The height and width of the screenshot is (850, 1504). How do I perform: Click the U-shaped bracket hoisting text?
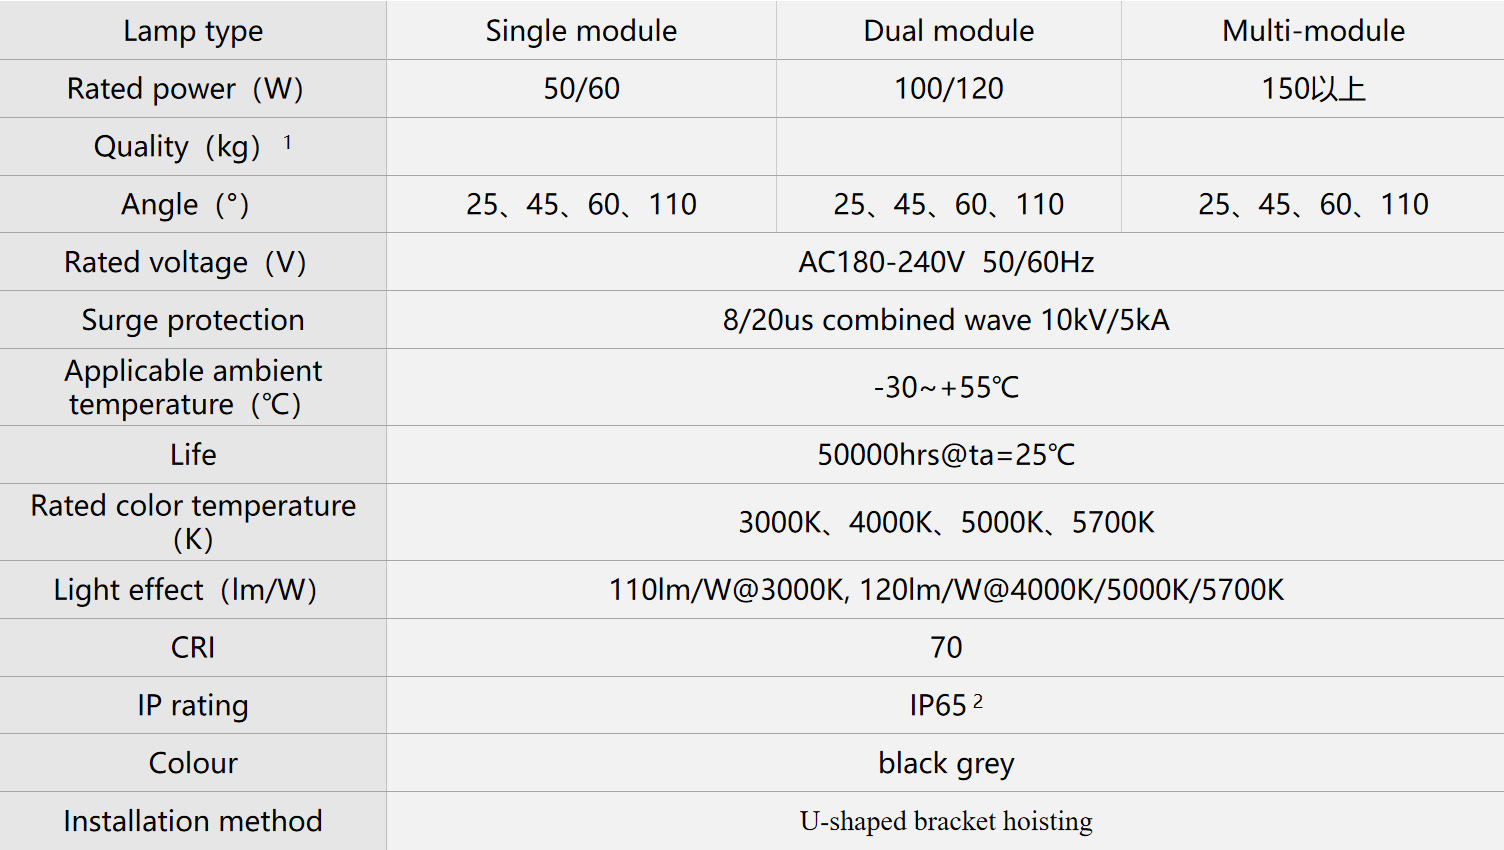[x=946, y=821]
